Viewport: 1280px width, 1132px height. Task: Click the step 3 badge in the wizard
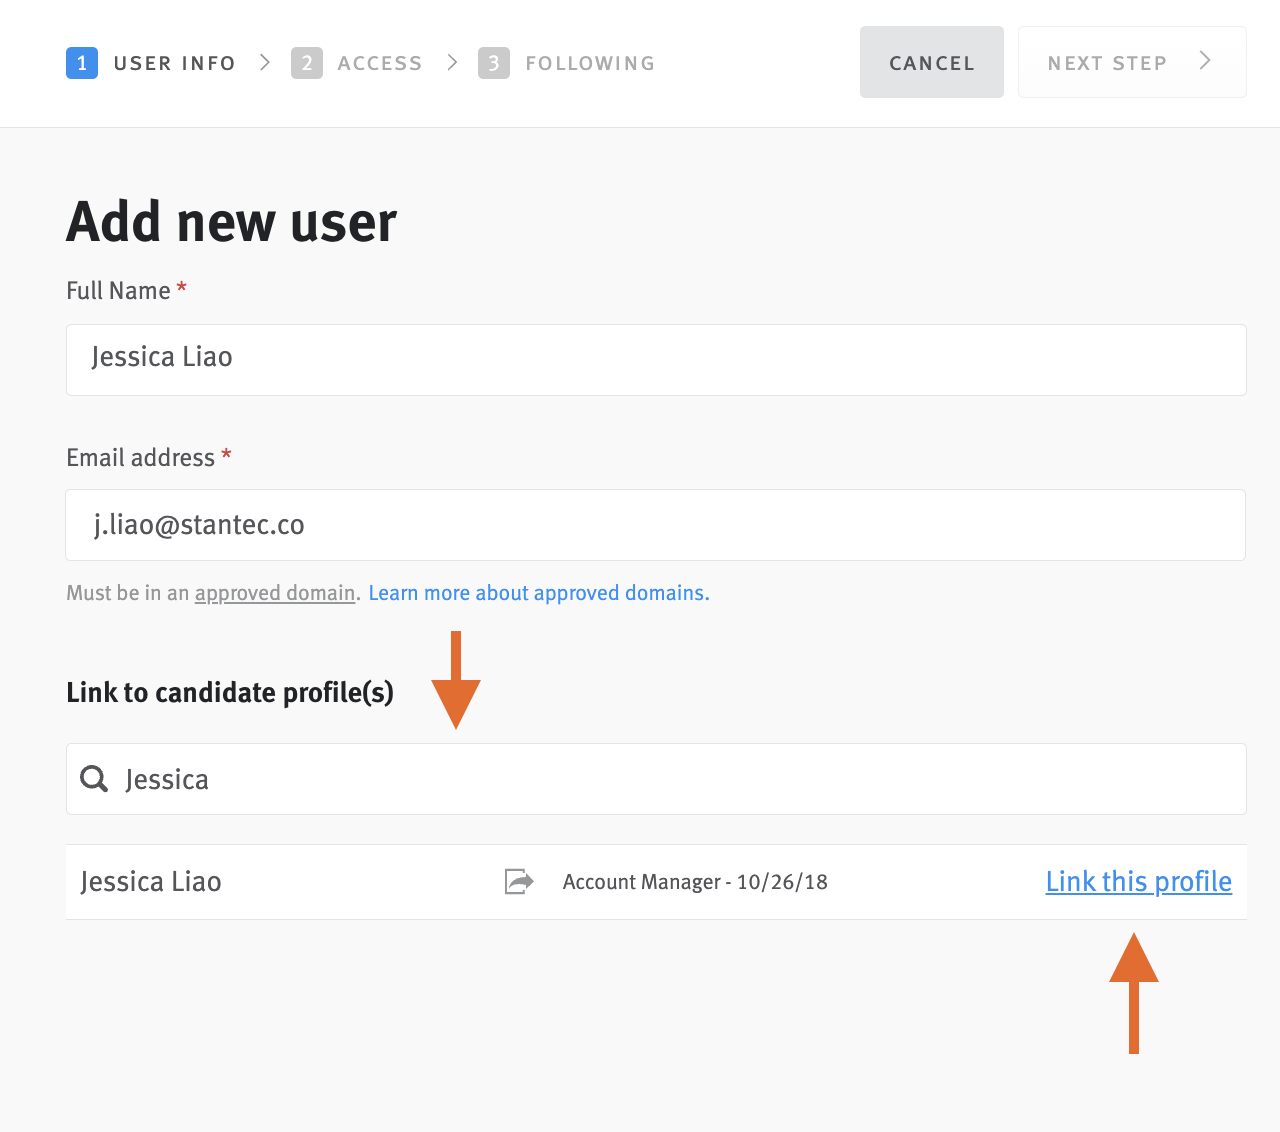[493, 62]
